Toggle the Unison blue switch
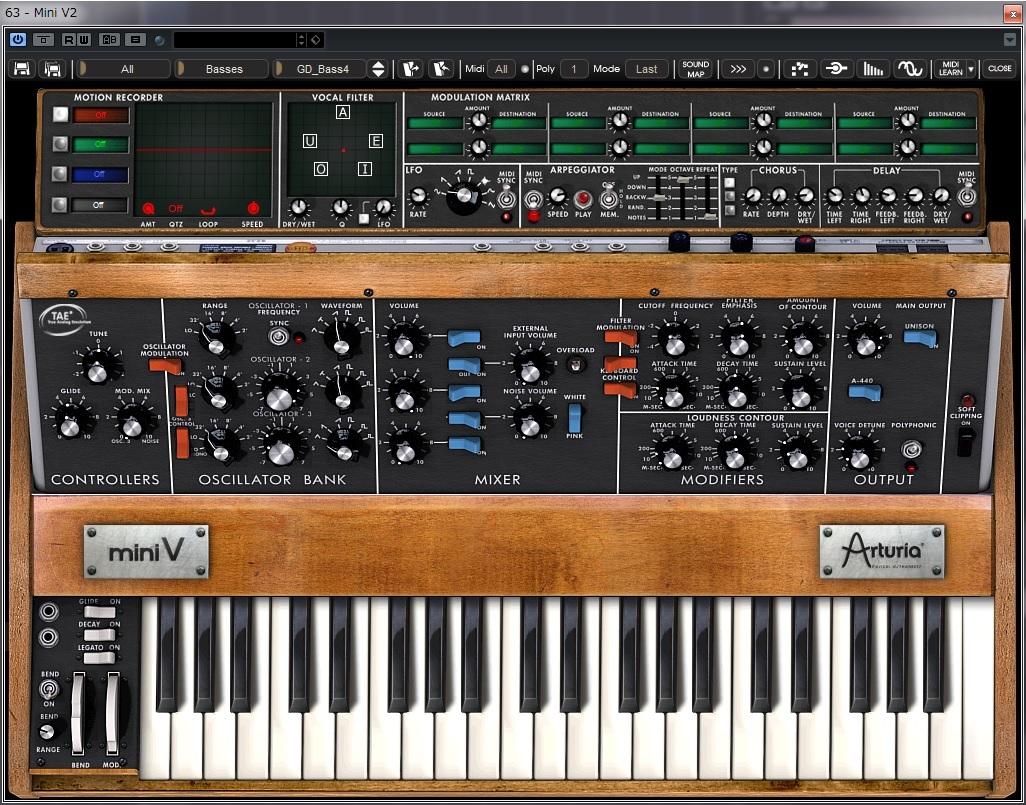 click(919, 338)
